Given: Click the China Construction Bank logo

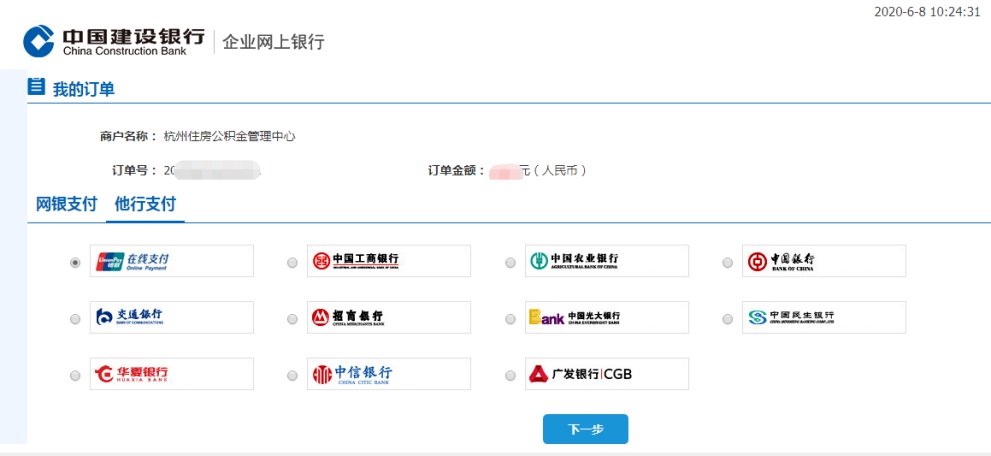Looking at the screenshot, I should coord(114,41).
